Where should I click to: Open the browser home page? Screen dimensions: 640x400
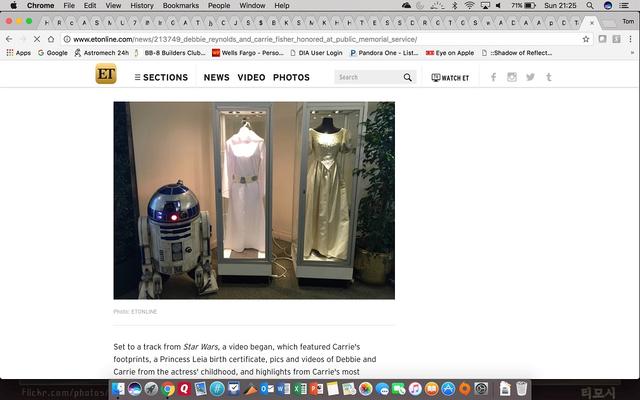pyautogui.click(x=51, y=39)
